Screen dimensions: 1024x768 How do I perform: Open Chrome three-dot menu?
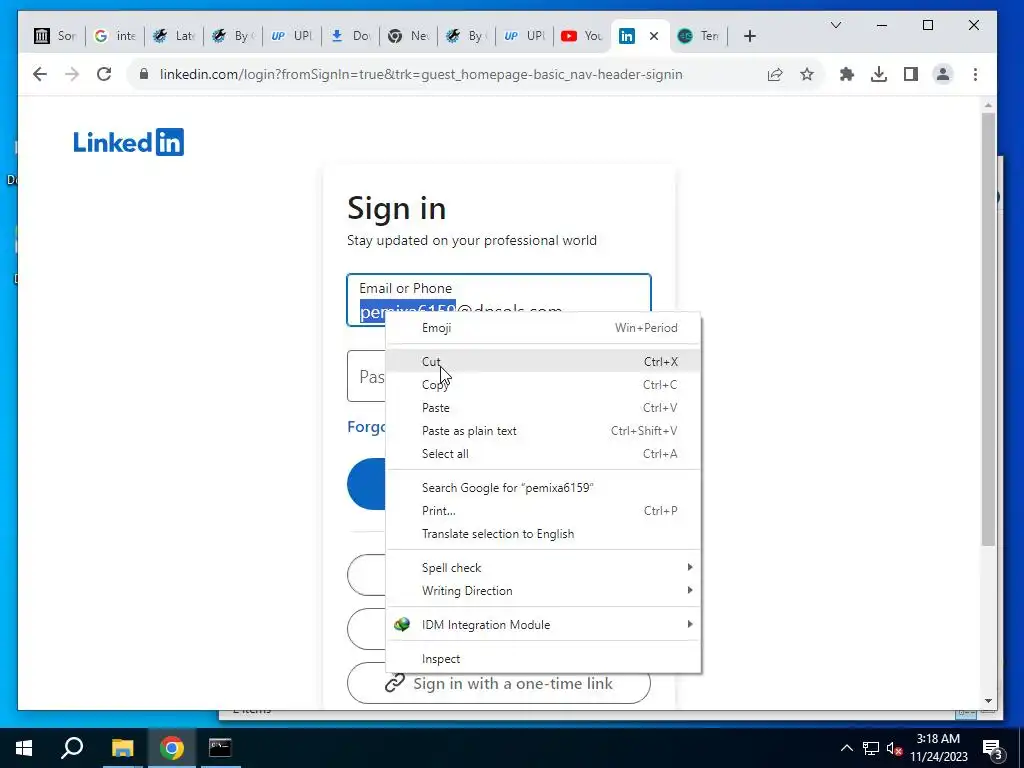(975, 74)
